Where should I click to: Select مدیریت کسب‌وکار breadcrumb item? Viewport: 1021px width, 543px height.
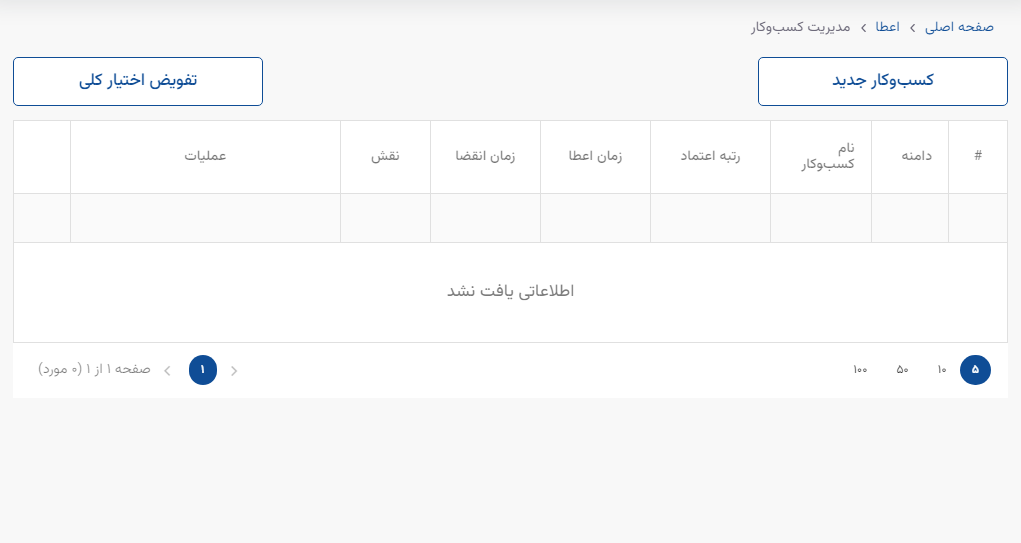800,27
